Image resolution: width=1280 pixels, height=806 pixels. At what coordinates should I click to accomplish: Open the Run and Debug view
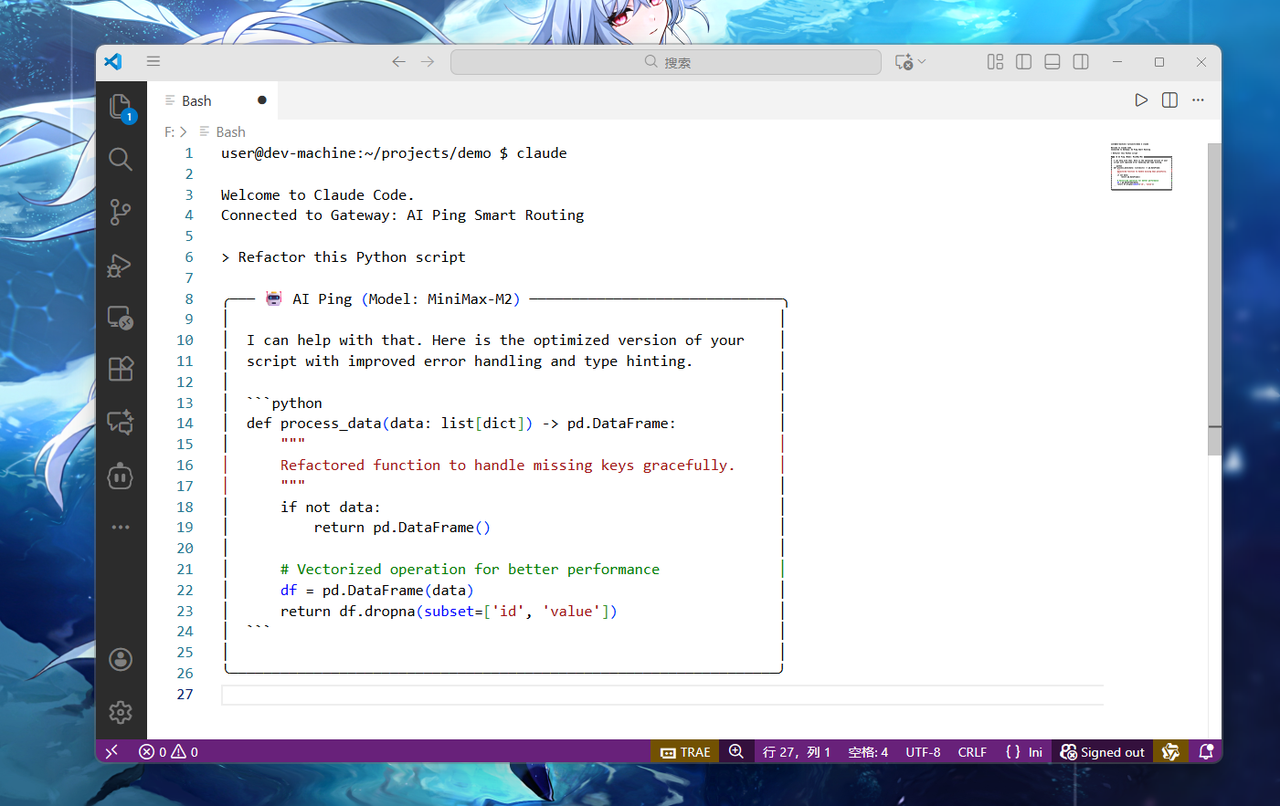click(x=120, y=265)
